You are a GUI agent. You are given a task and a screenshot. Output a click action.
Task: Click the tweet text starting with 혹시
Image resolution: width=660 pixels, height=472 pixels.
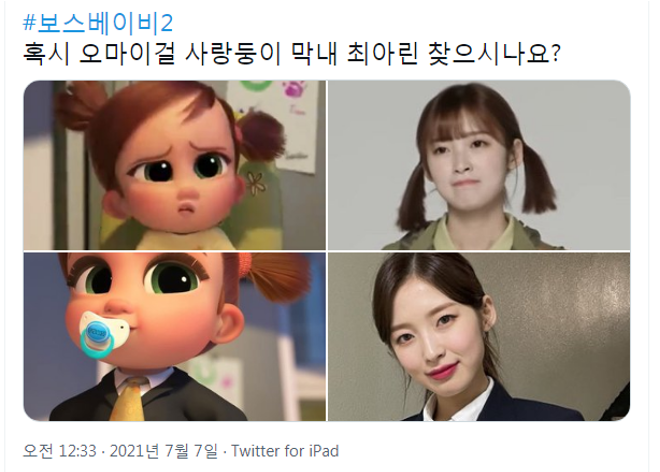291,53
